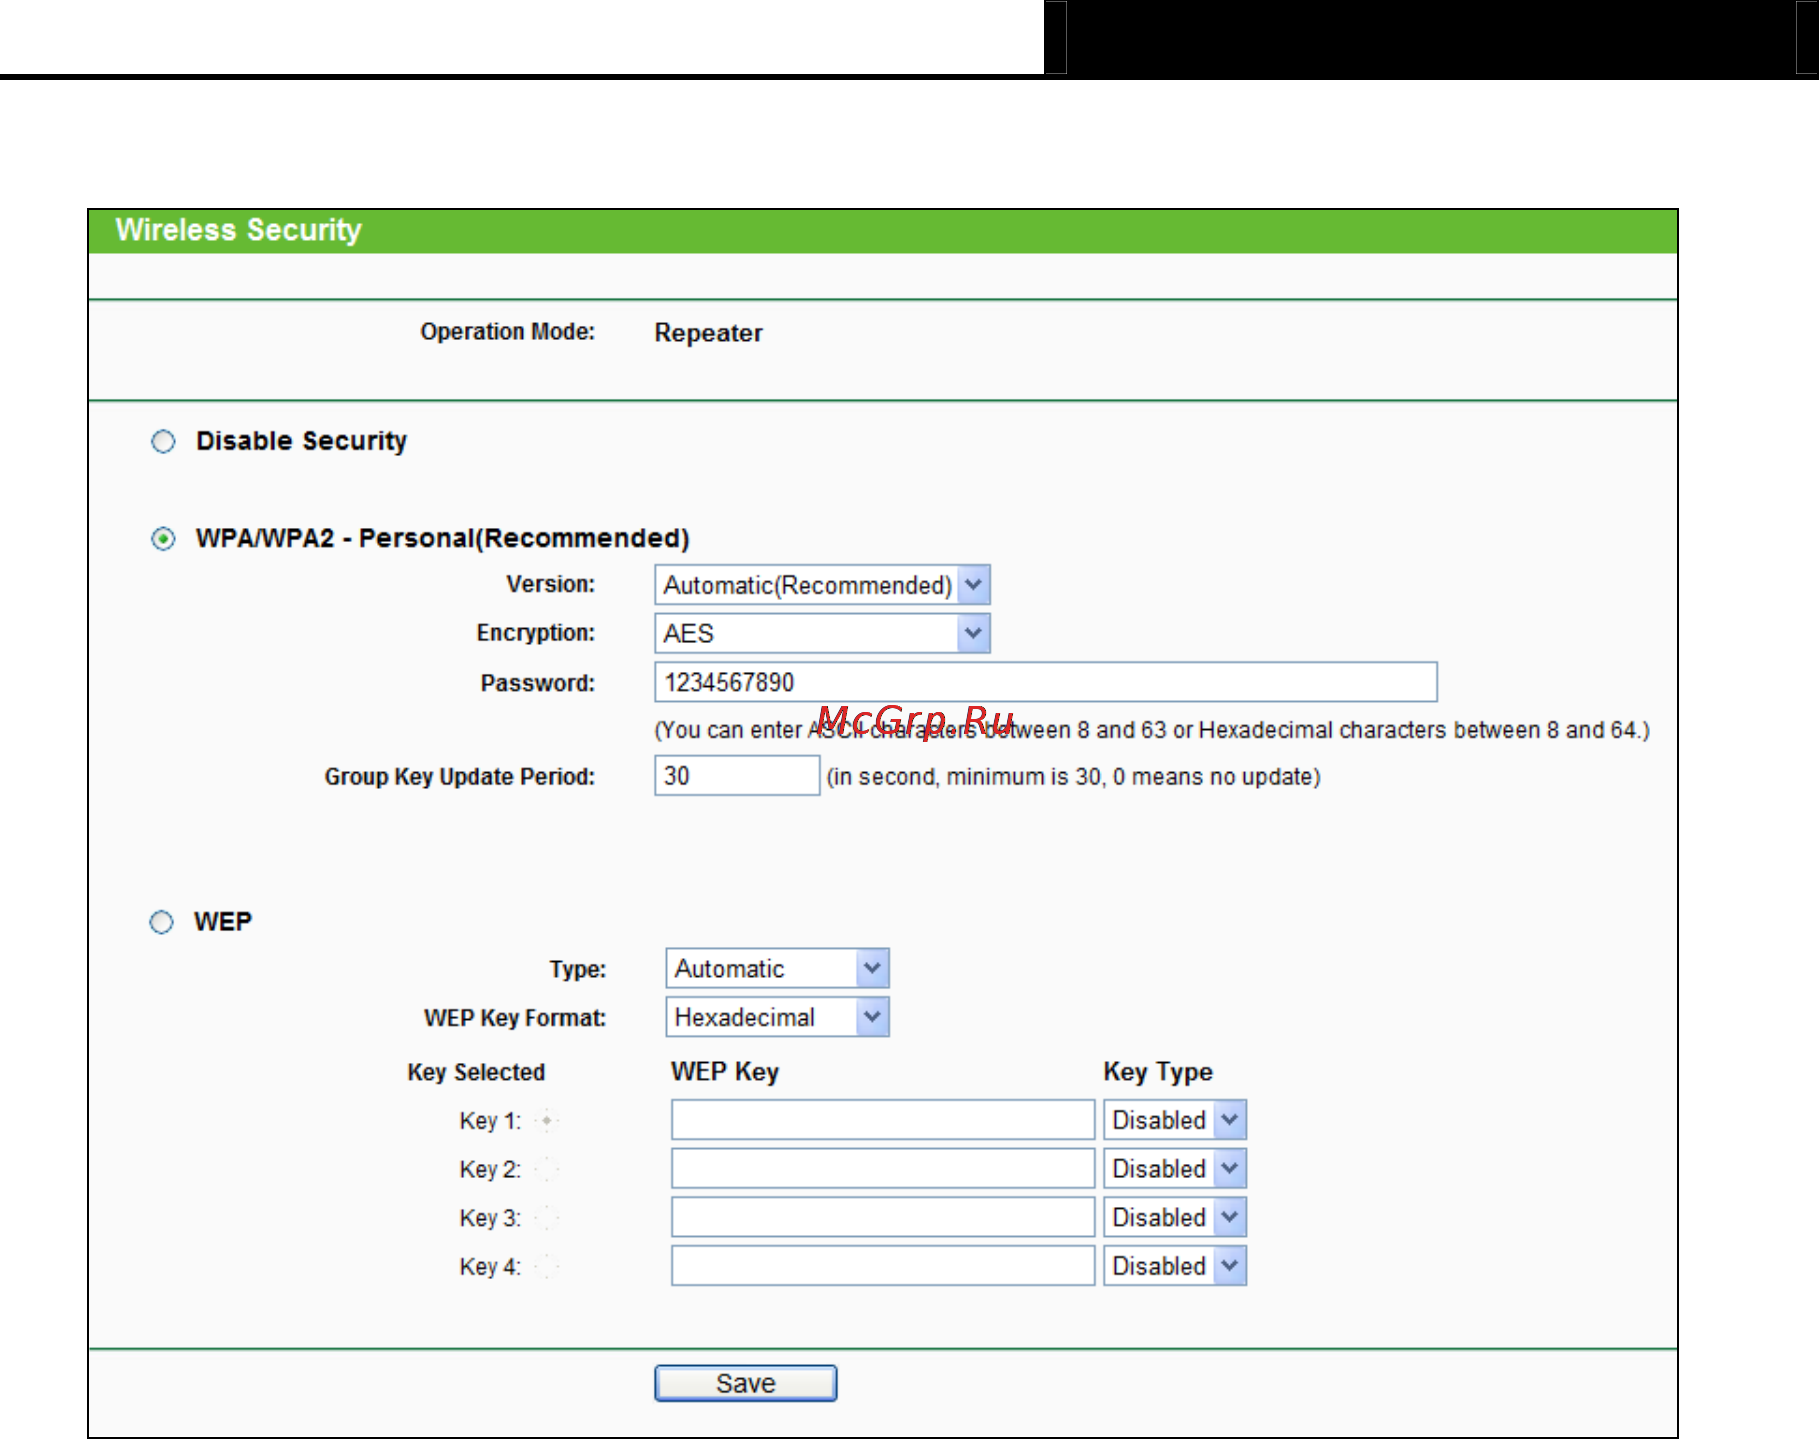
Task: Select Key 3 radio button
Action: 547,1218
